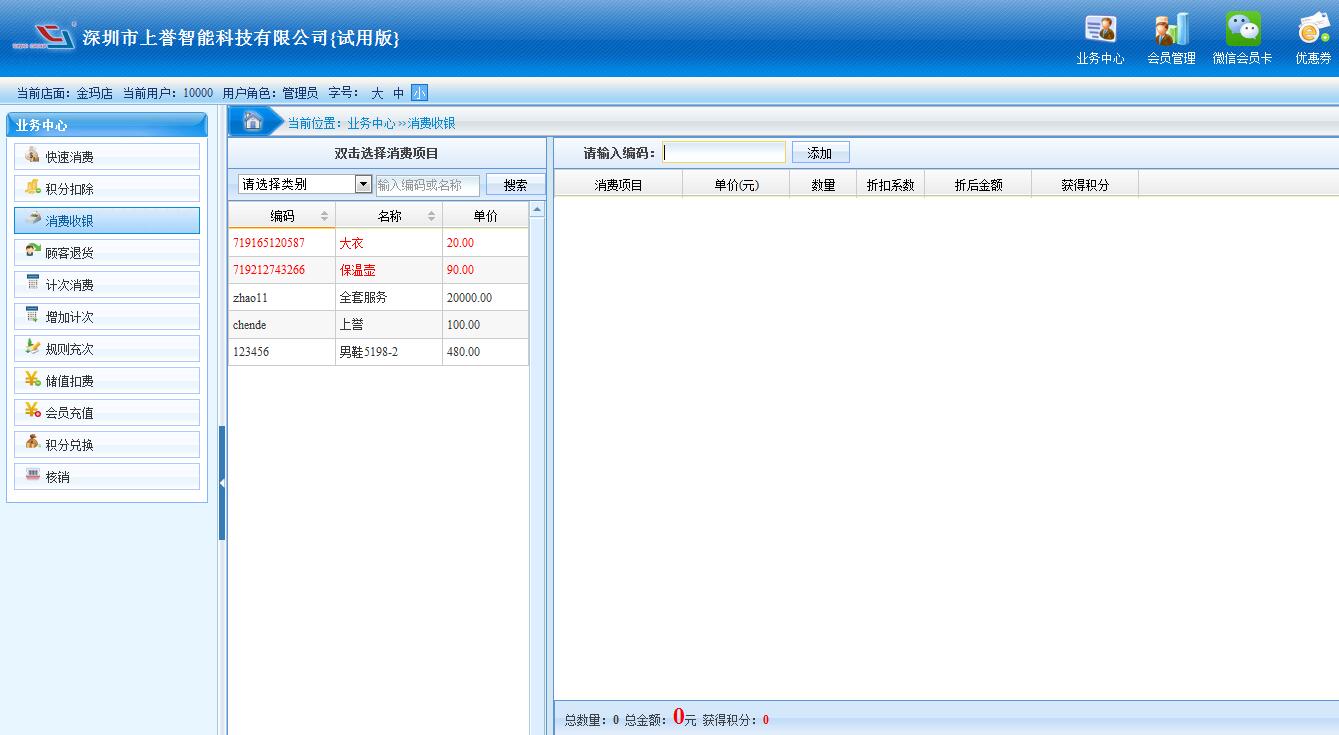This screenshot has width=1339, height=735.
Task: Open 积分兑换 points exchange item
Action: 107,445
